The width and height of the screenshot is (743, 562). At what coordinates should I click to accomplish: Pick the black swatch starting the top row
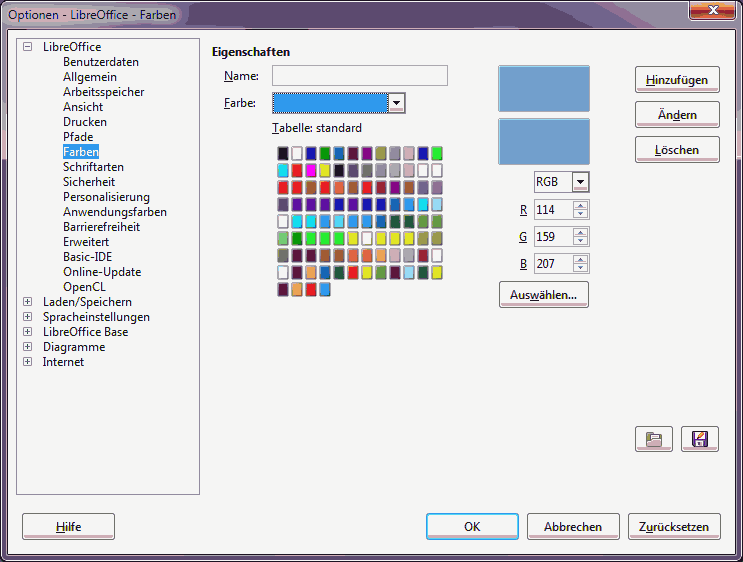click(283, 153)
